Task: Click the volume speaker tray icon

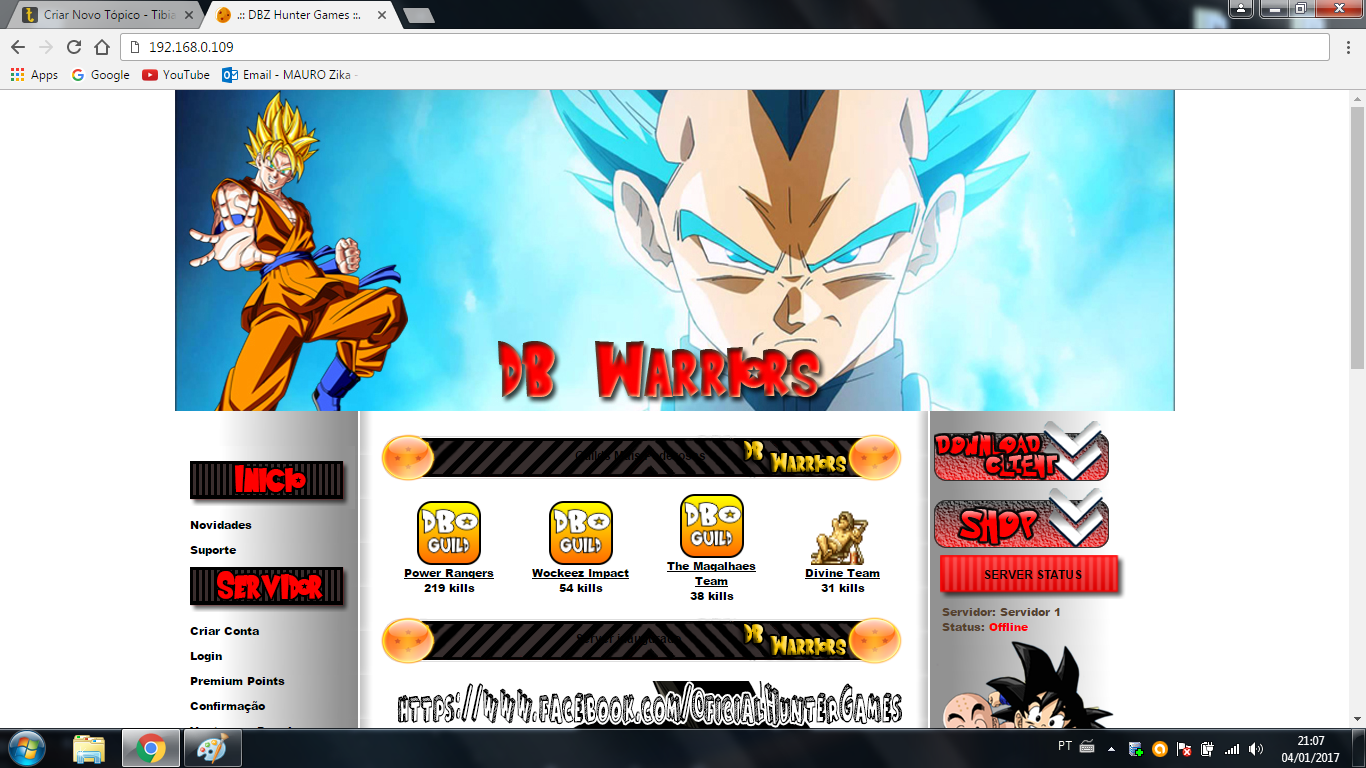Action: coord(1256,748)
